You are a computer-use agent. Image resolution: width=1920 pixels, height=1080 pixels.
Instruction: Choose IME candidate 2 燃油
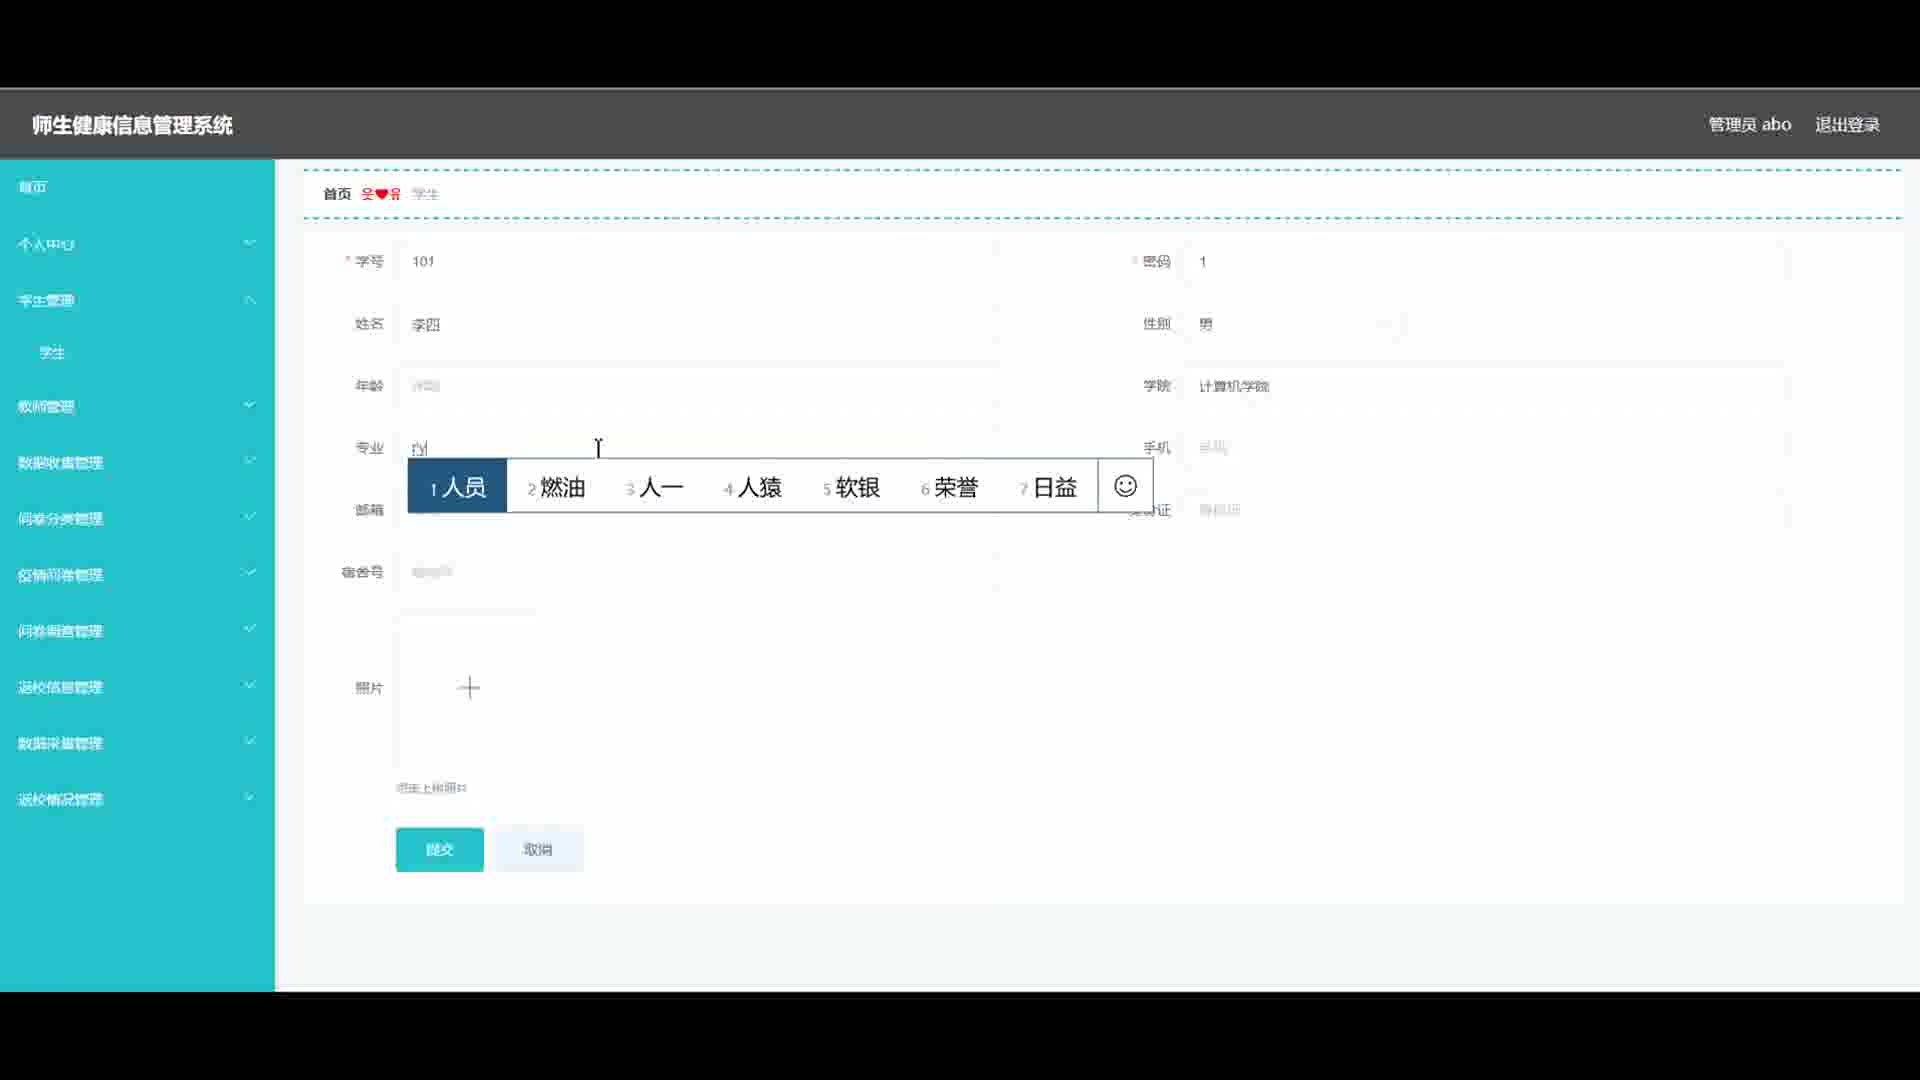click(556, 487)
